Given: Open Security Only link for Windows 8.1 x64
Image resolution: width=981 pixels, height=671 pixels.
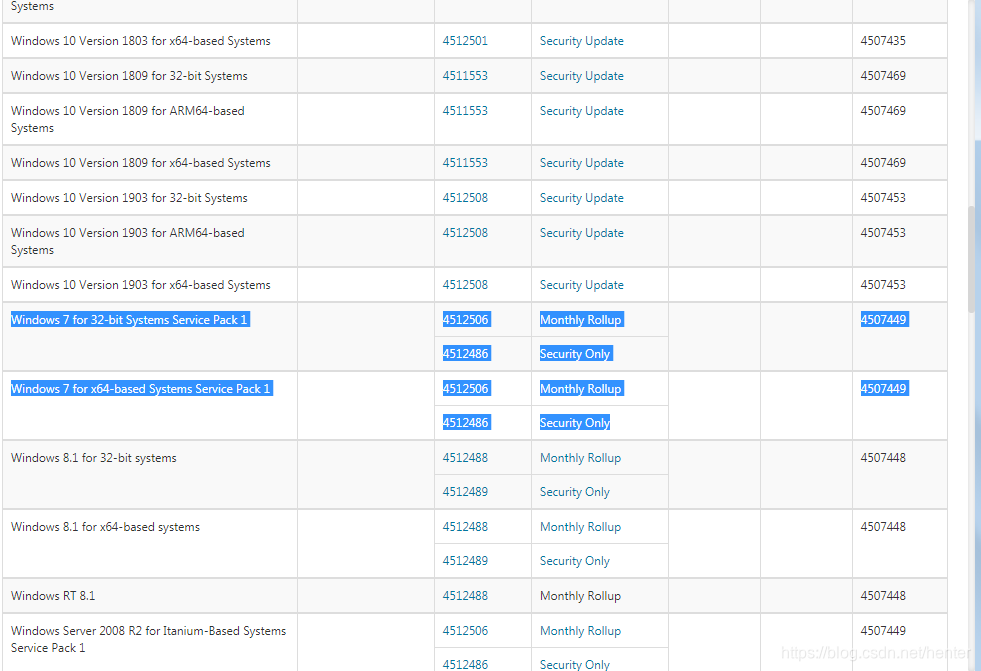Looking at the screenshot, I should [x=574, y=560].
